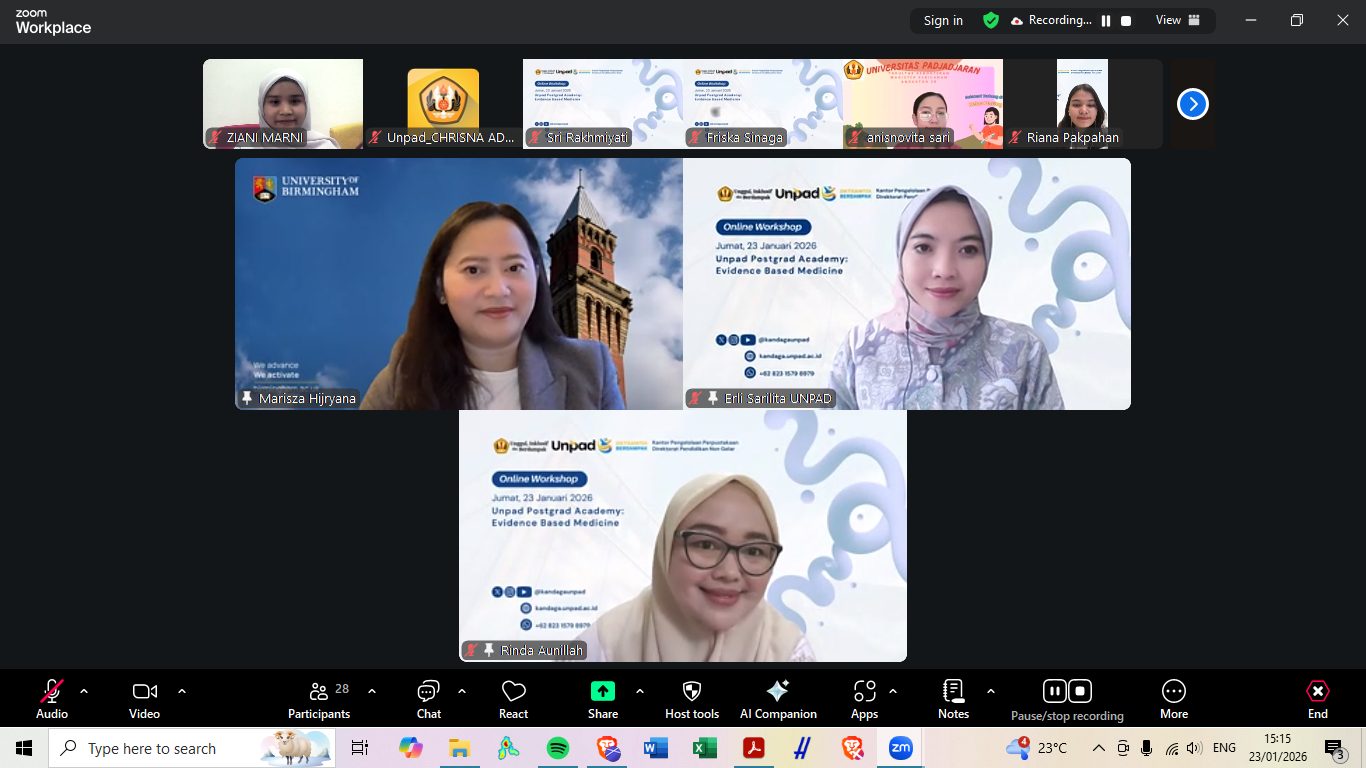Select Friska Sinaga's thumbnail
The image size is (1366, 768).
(763, 104)
